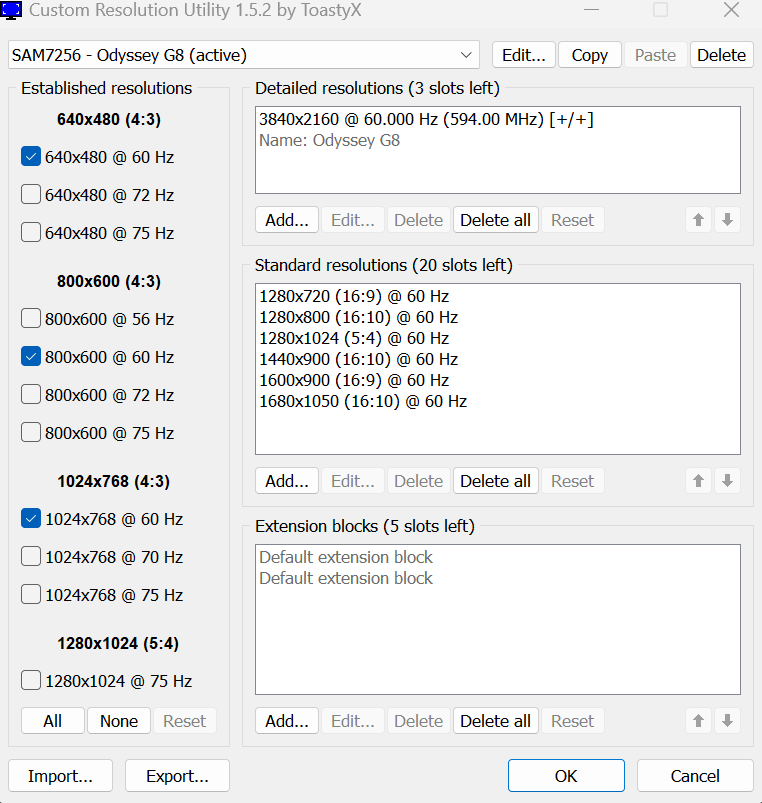Move detailed resolution up with arrow
The width and height of the screenshot is (762, 803).
click(x=700, y=220)
